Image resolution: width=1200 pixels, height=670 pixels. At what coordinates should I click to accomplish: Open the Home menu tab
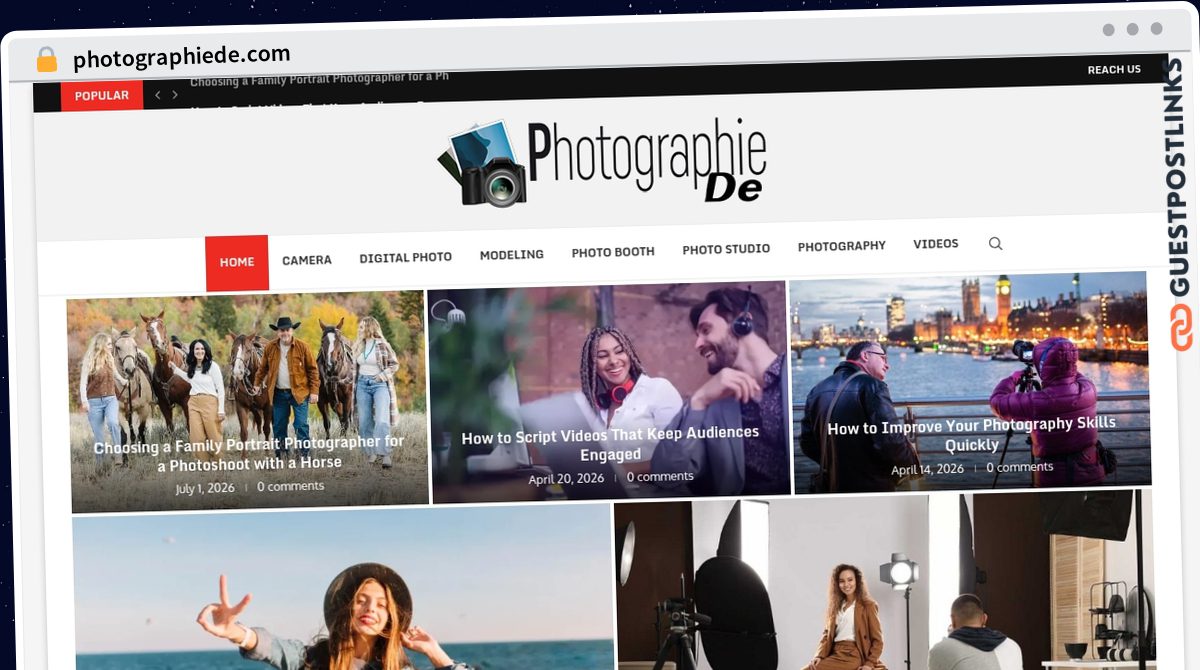click(237, 263)
